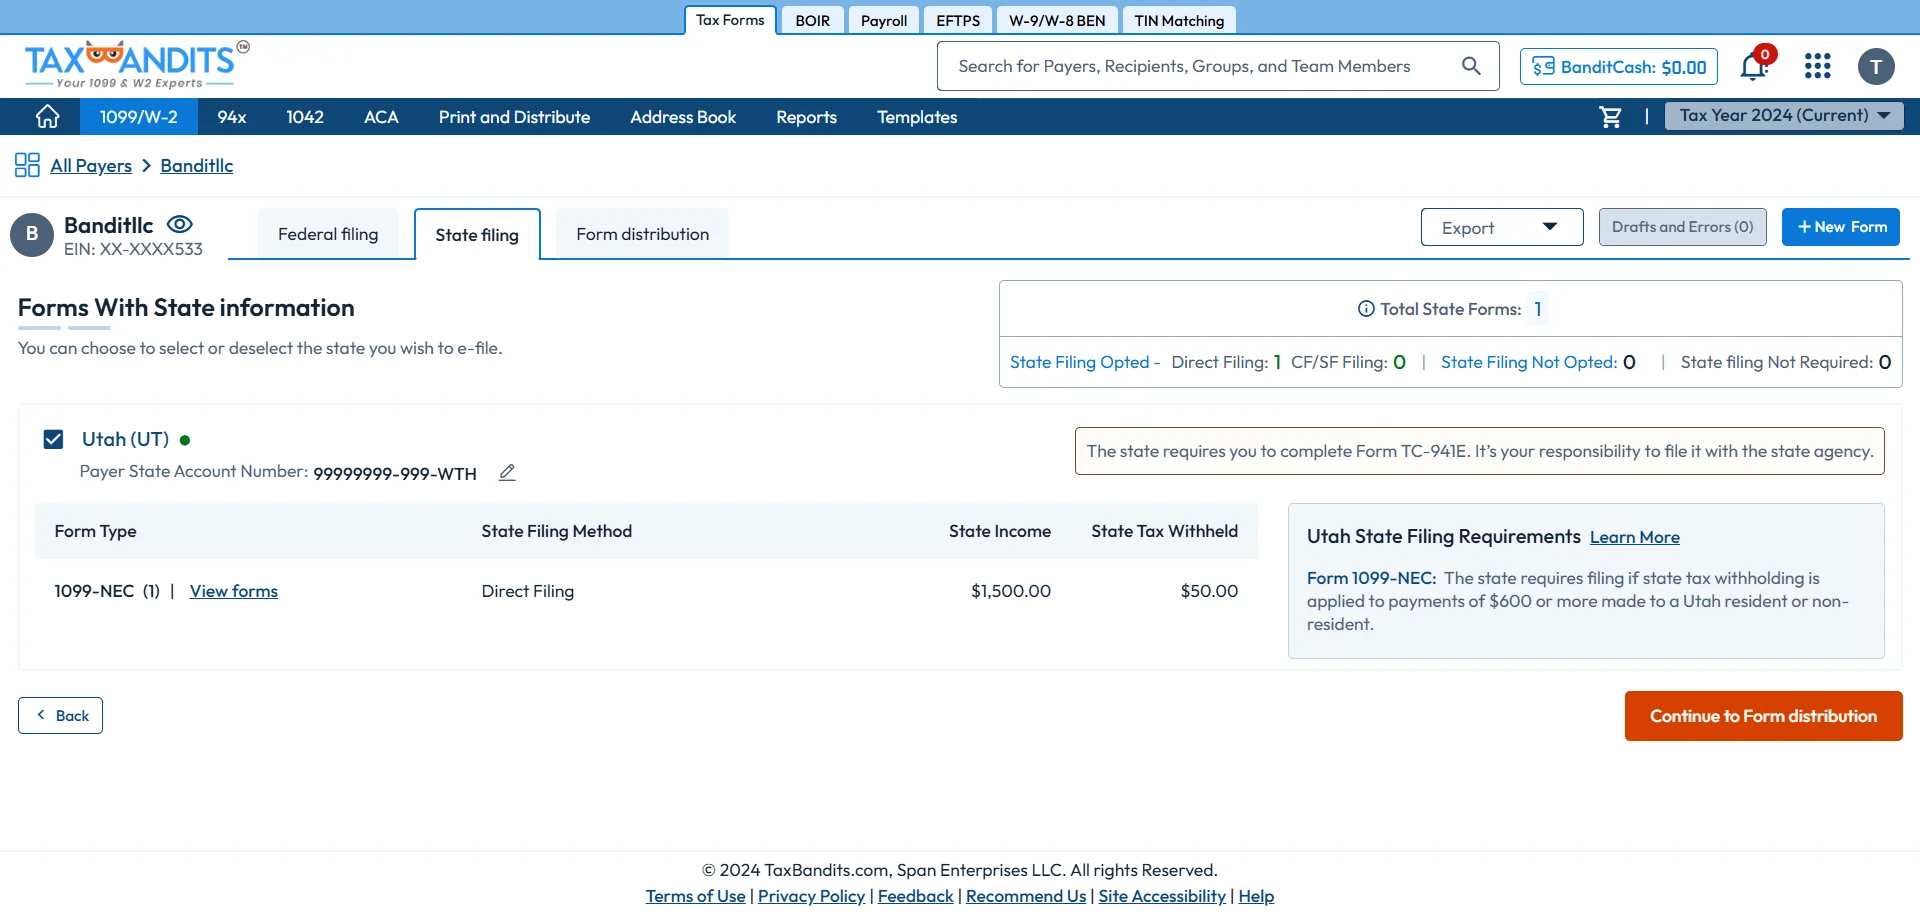Click account number 99999999-999-WTH
Image resolution: width=1920 pixels, height=919 pixels.
click(395, 473)
